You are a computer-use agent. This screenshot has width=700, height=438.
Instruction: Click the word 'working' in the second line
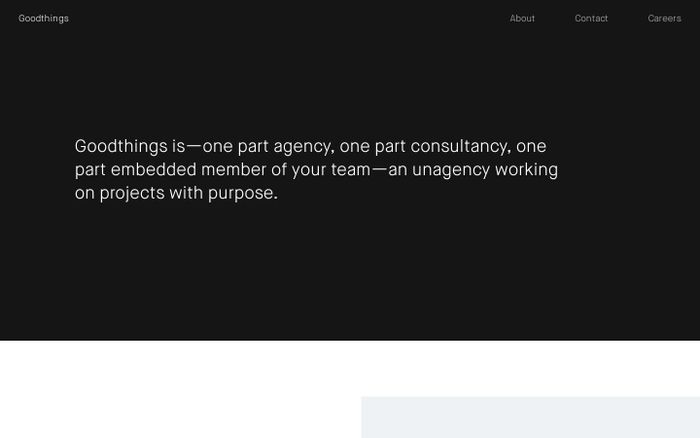526,170
